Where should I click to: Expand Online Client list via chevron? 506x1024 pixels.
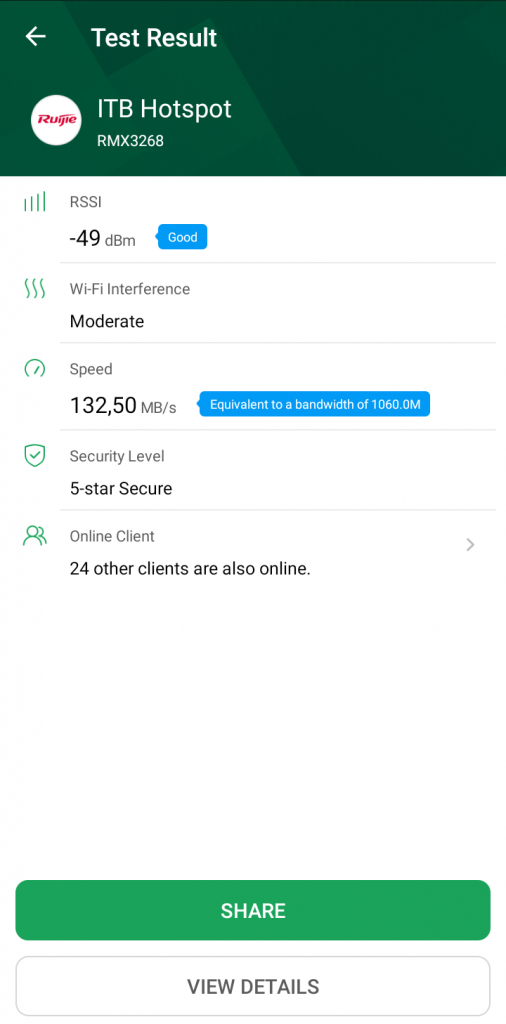click(470, 545)
